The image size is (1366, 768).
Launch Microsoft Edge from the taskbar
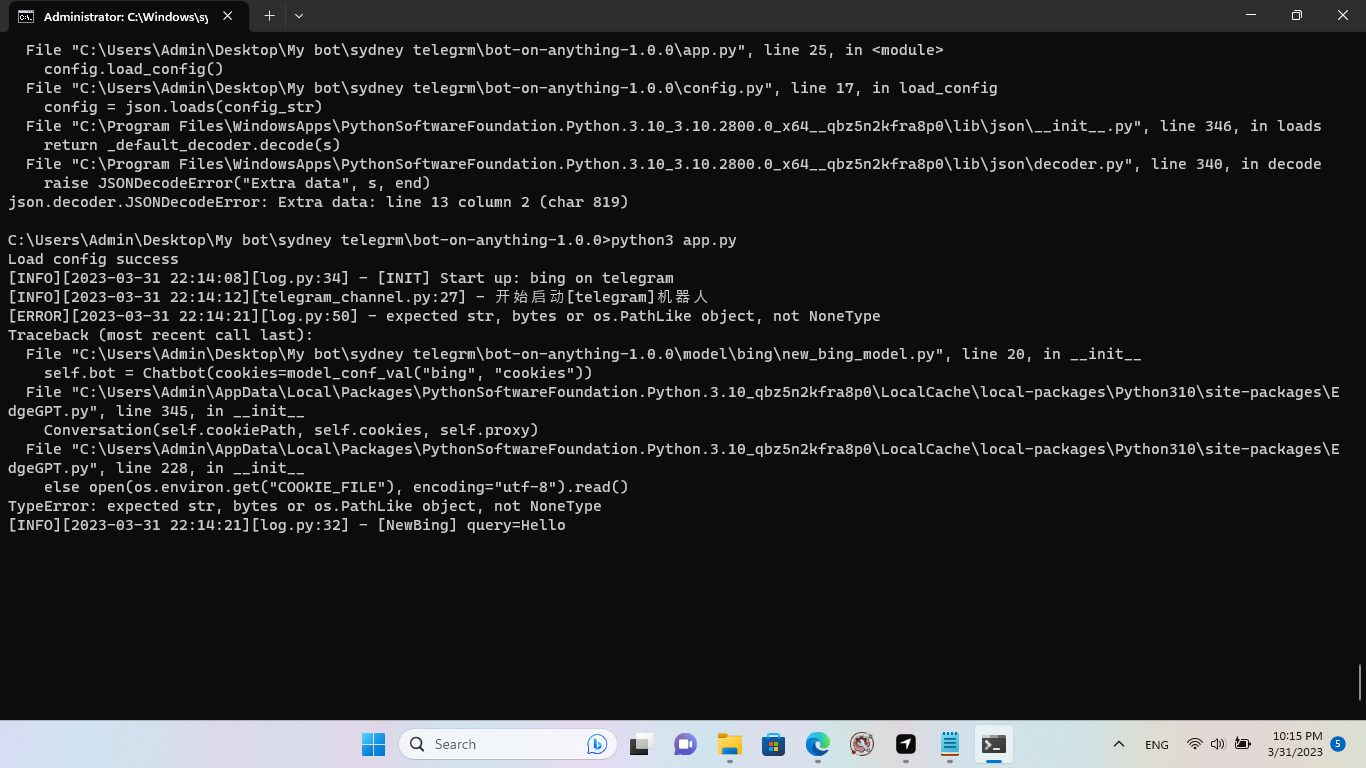tap(818, 744)
